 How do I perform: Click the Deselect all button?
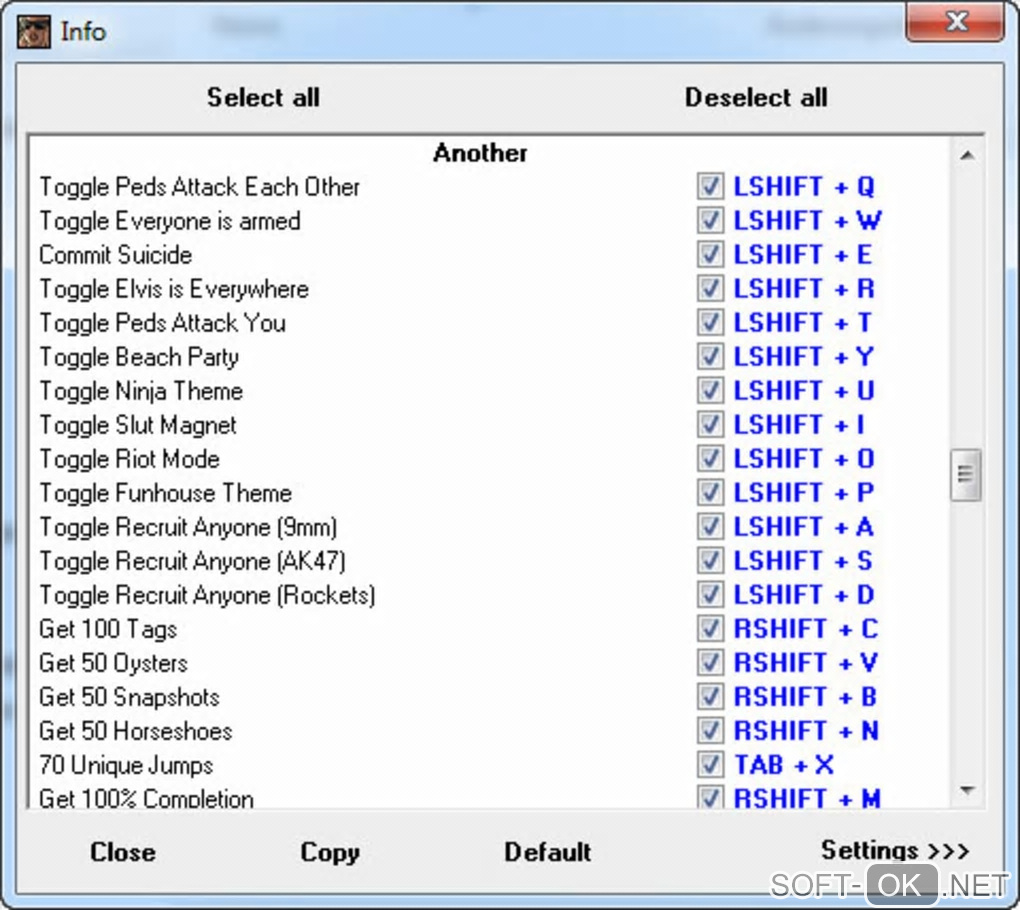(x=756, y=98)
